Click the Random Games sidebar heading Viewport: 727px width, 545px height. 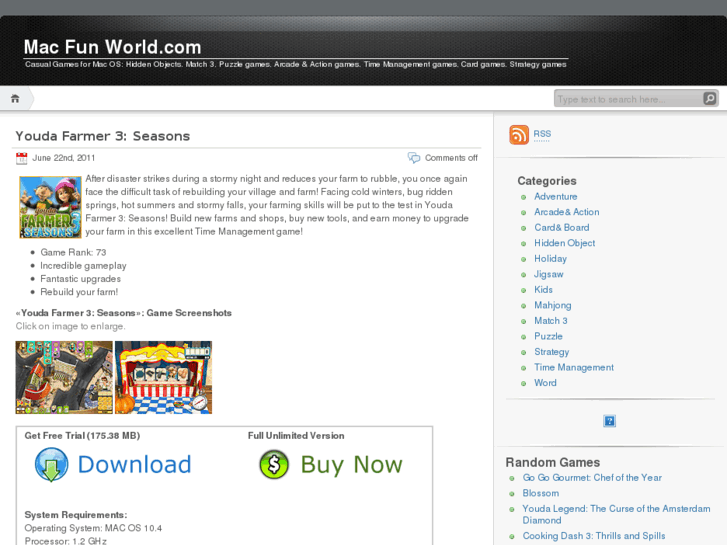click(x=553, y=462)
